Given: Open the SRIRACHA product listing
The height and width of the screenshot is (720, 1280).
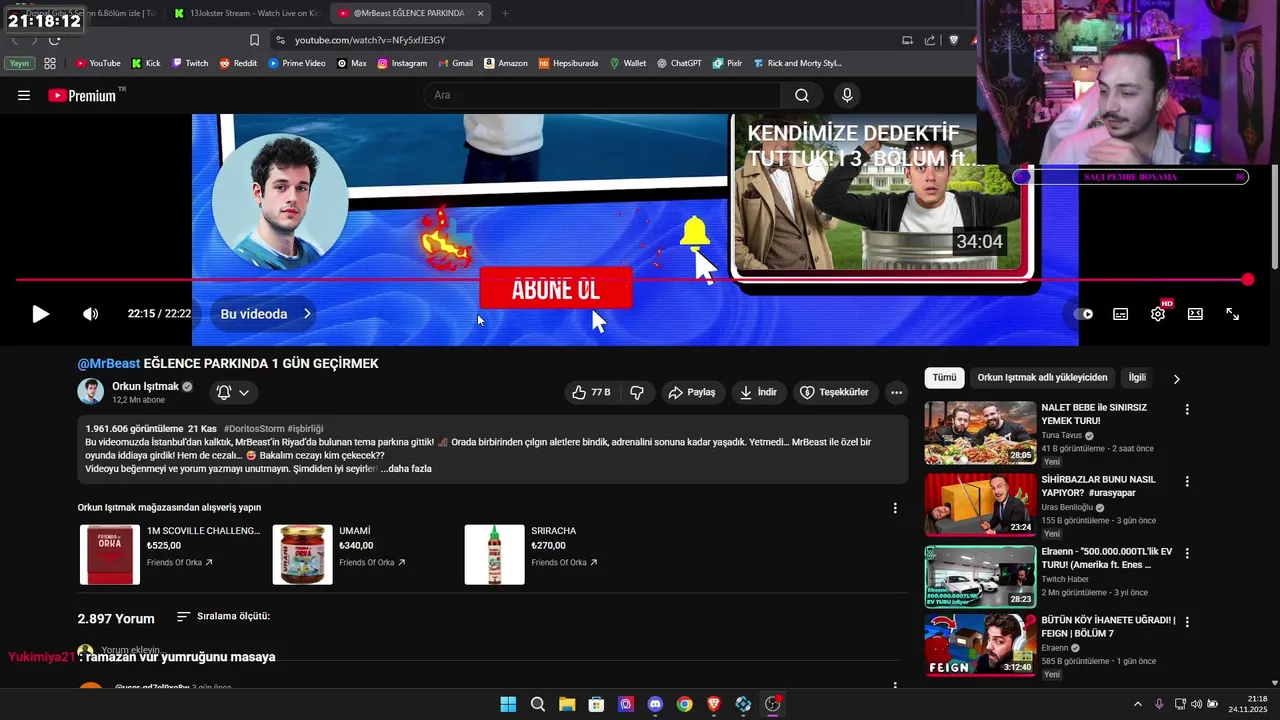Looking at the screenshot, I should point(532,554).
